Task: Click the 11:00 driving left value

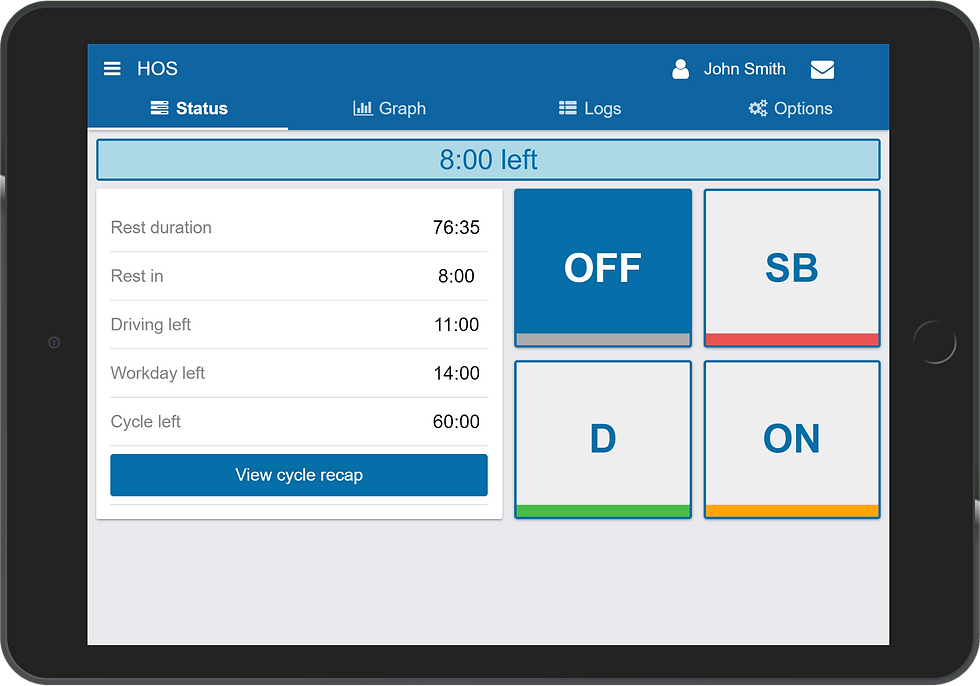Action: click(x=456, y=324)
